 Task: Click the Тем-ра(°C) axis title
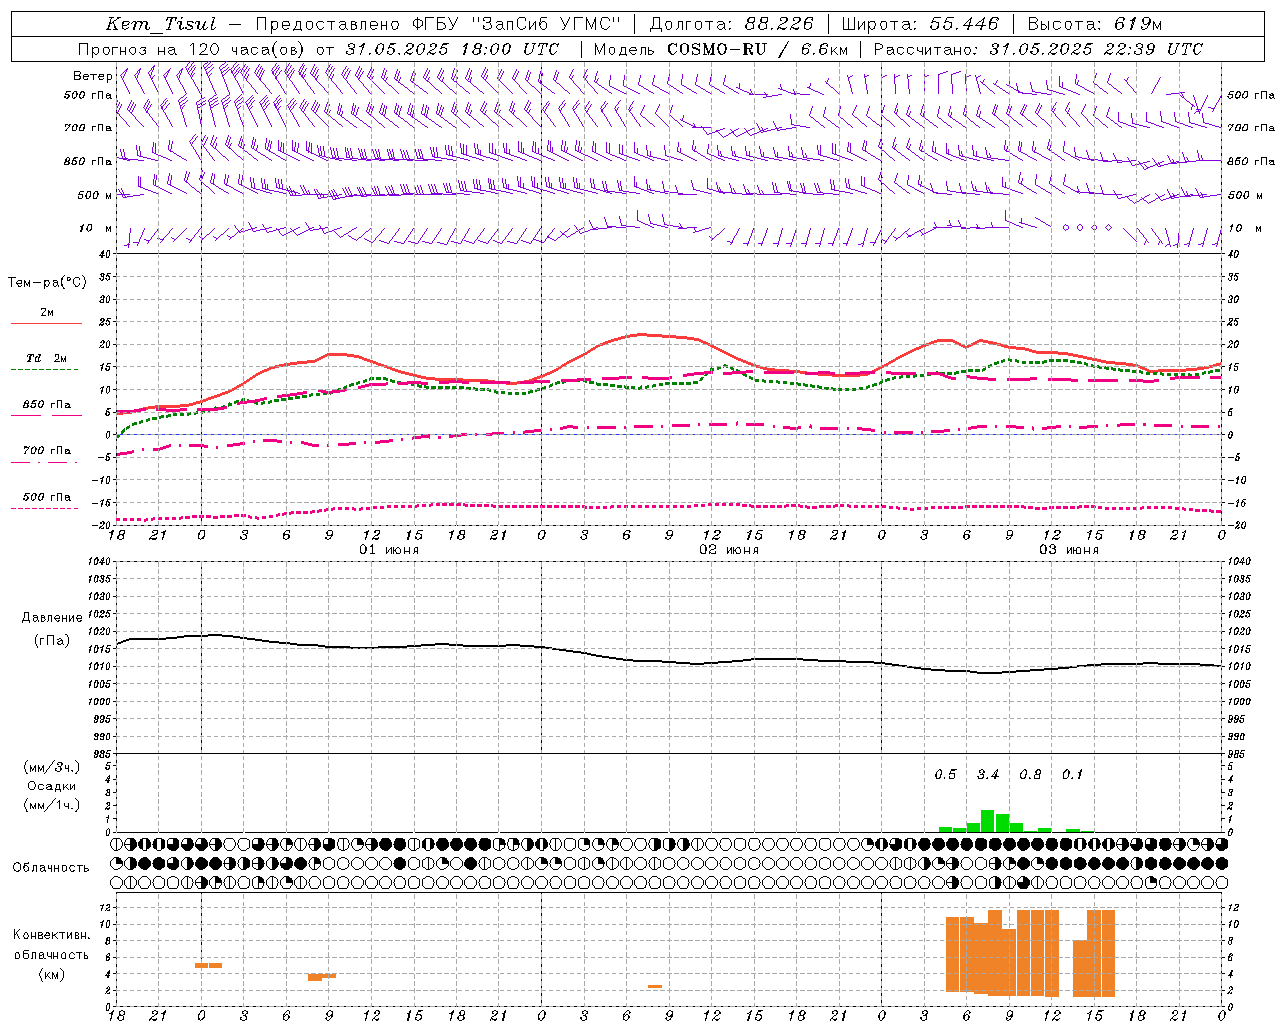click(47, 283)
